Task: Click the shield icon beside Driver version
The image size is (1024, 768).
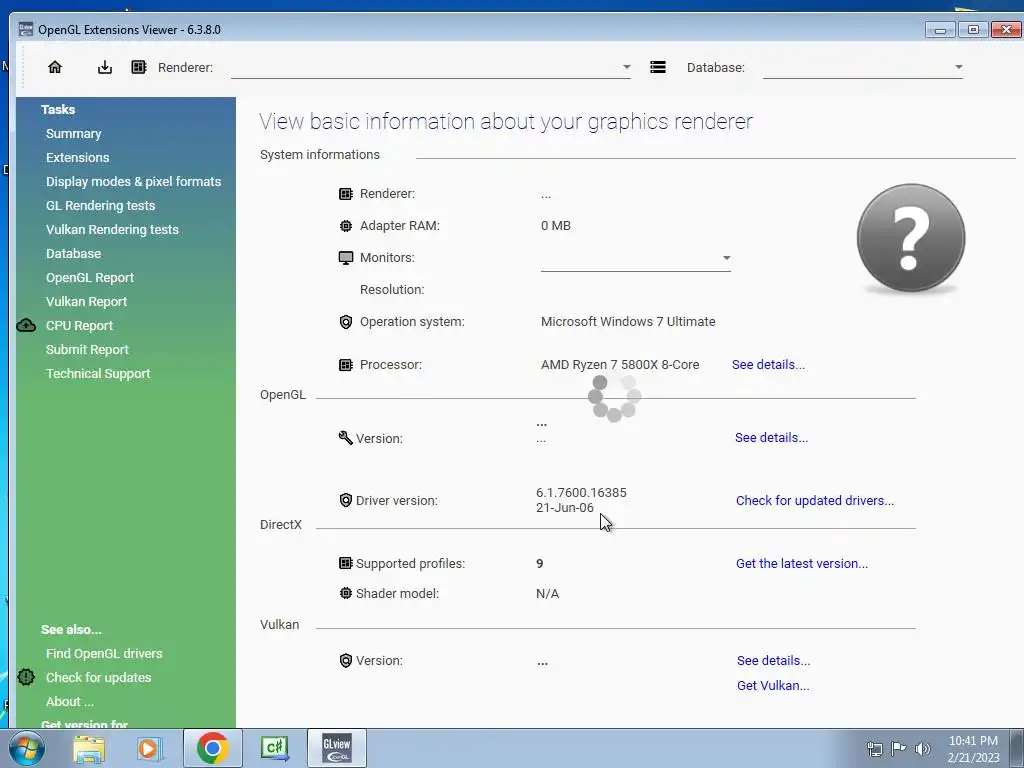Action: tap(345, 500)
